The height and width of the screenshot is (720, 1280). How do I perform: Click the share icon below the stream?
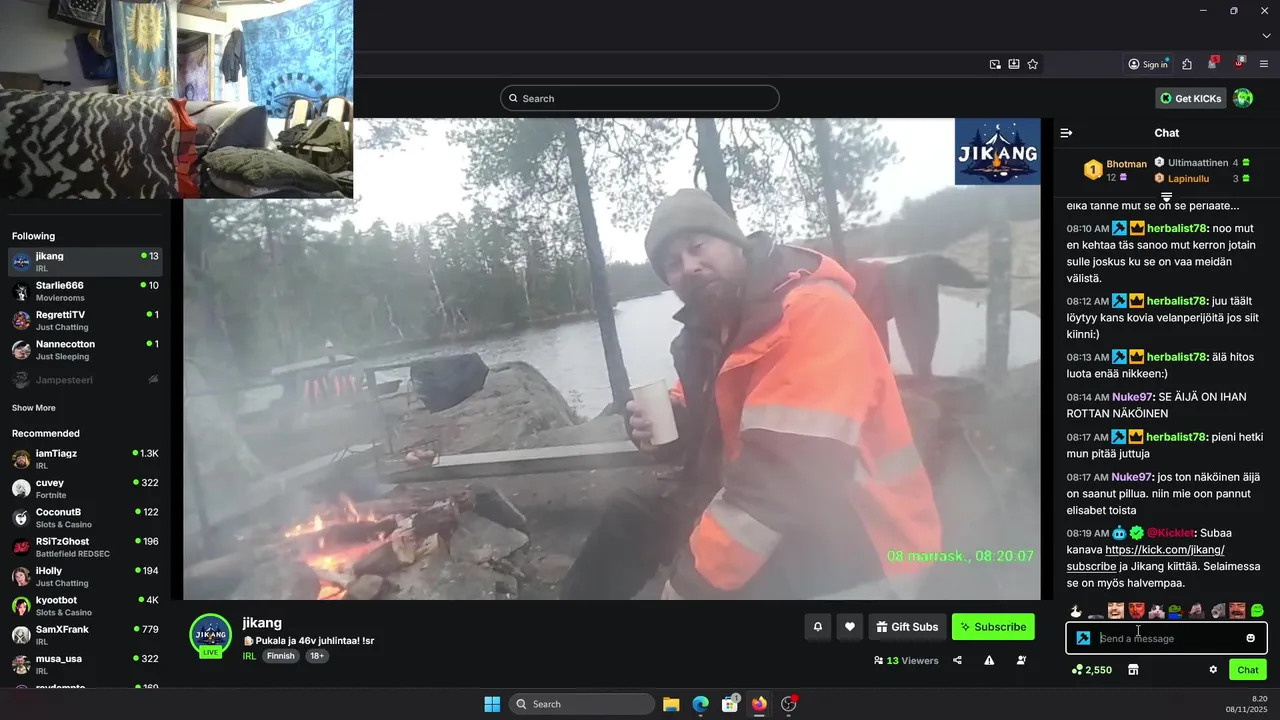coord(957,660)
